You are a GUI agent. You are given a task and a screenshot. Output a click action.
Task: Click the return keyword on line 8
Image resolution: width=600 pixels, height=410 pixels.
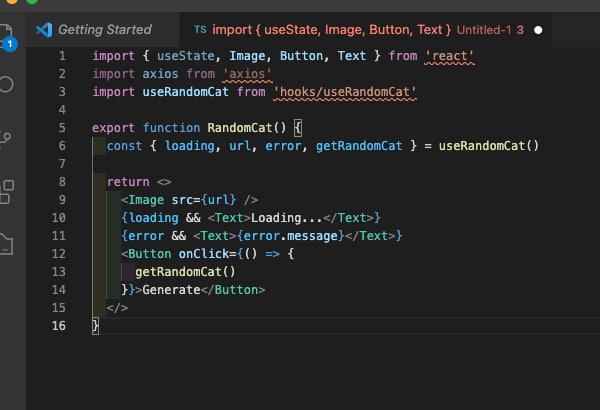128,181
